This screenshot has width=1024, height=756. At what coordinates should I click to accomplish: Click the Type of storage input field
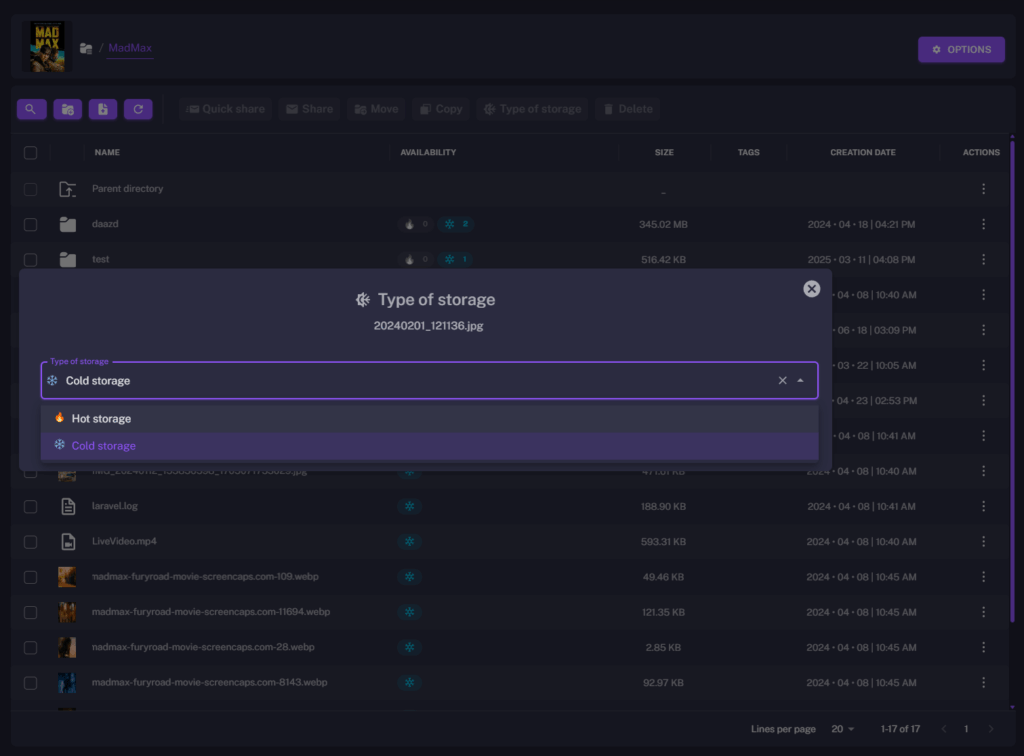pyautogui.click(x=400, y=381)
